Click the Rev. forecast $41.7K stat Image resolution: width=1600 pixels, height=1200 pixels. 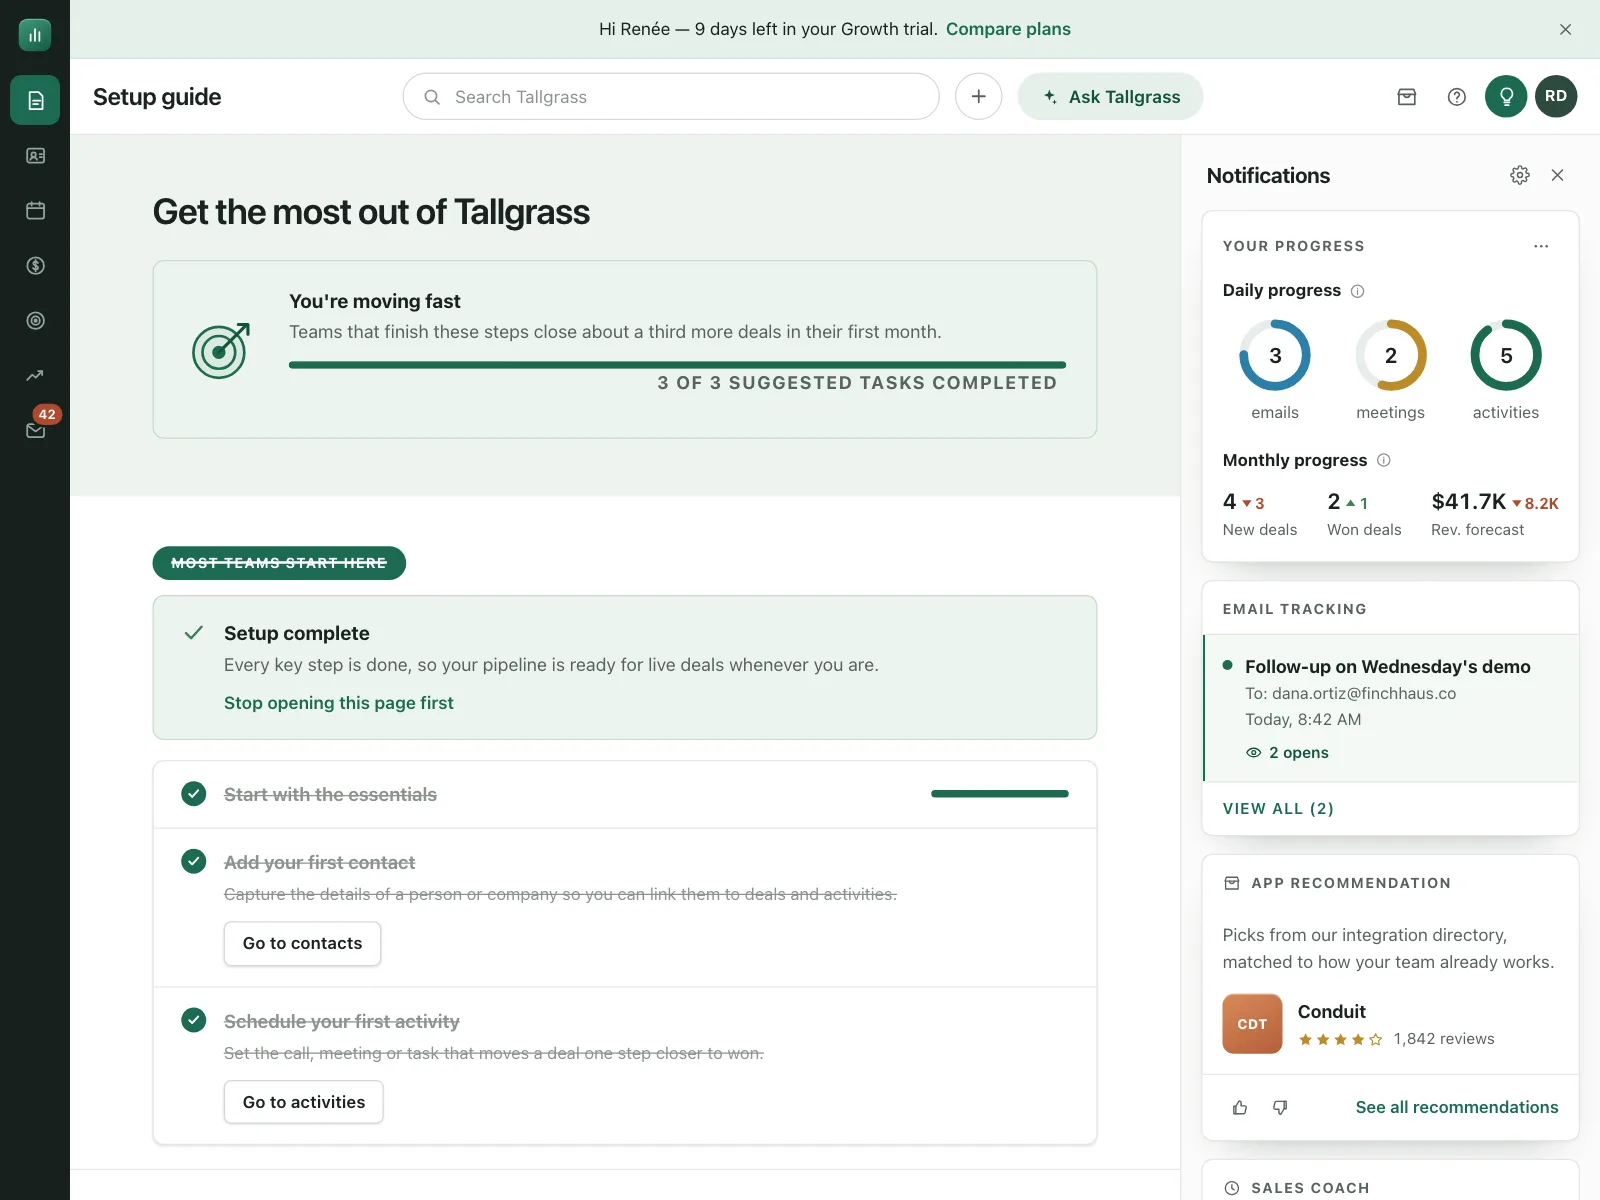[1495, 514]
